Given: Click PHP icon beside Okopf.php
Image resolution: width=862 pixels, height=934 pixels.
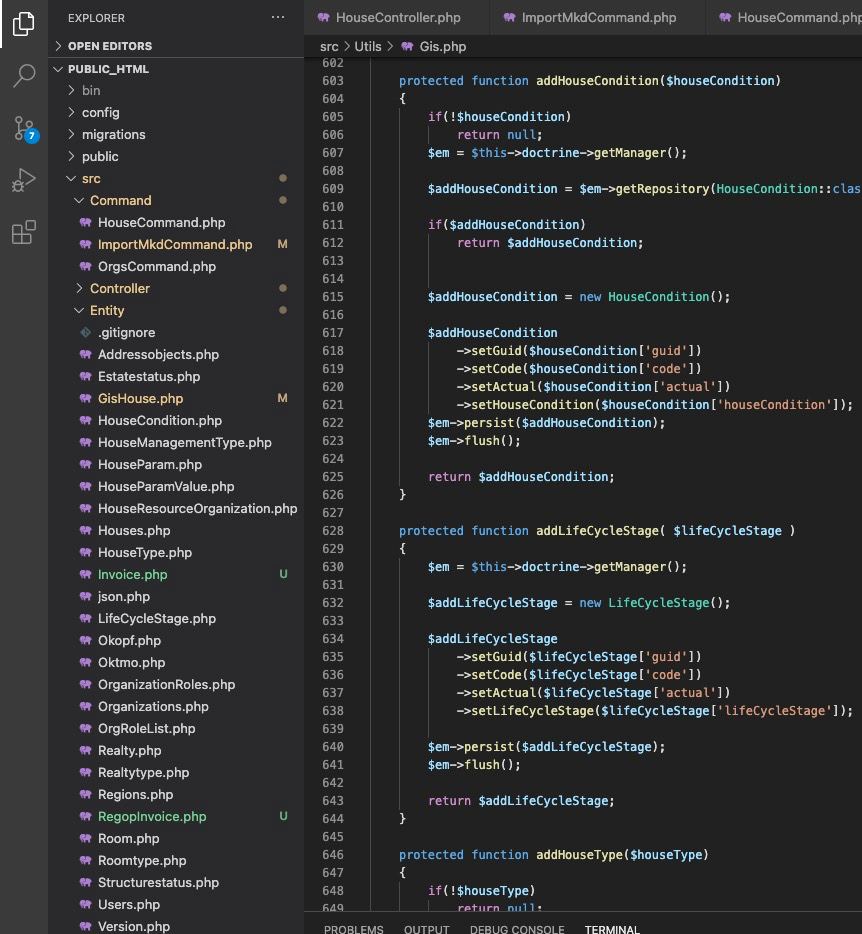Looking at the screenshot, I should (x=86, y=640).
